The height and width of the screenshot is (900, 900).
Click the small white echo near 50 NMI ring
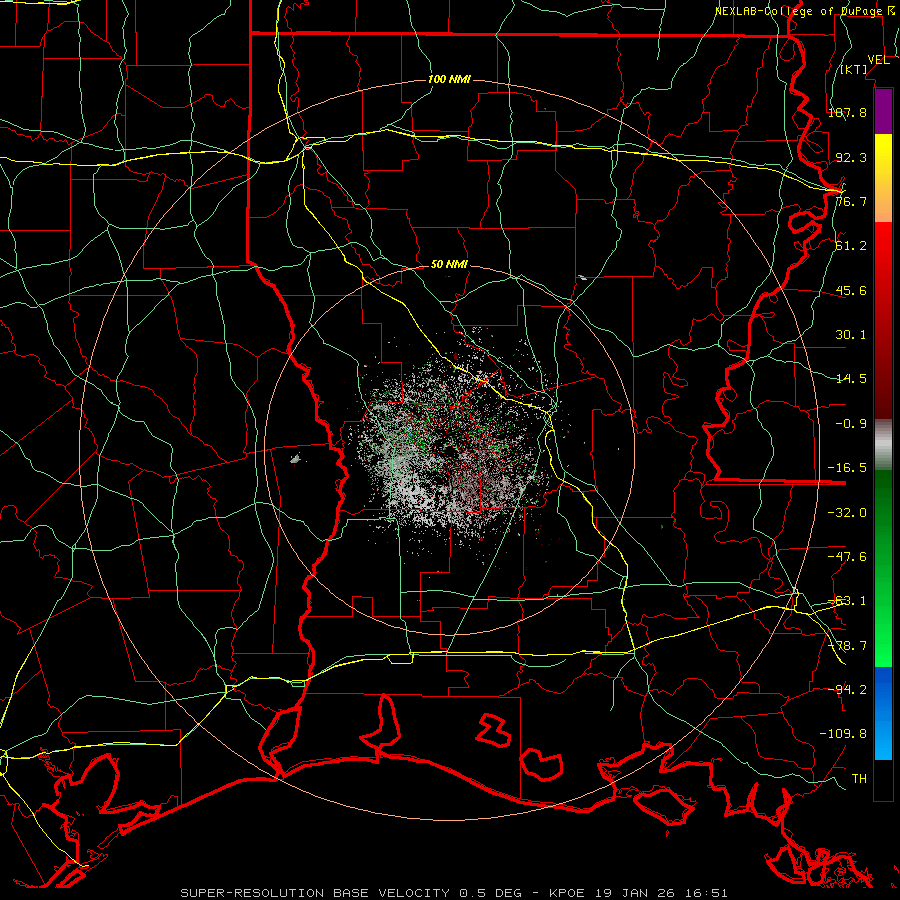click(x=582, y=278)
